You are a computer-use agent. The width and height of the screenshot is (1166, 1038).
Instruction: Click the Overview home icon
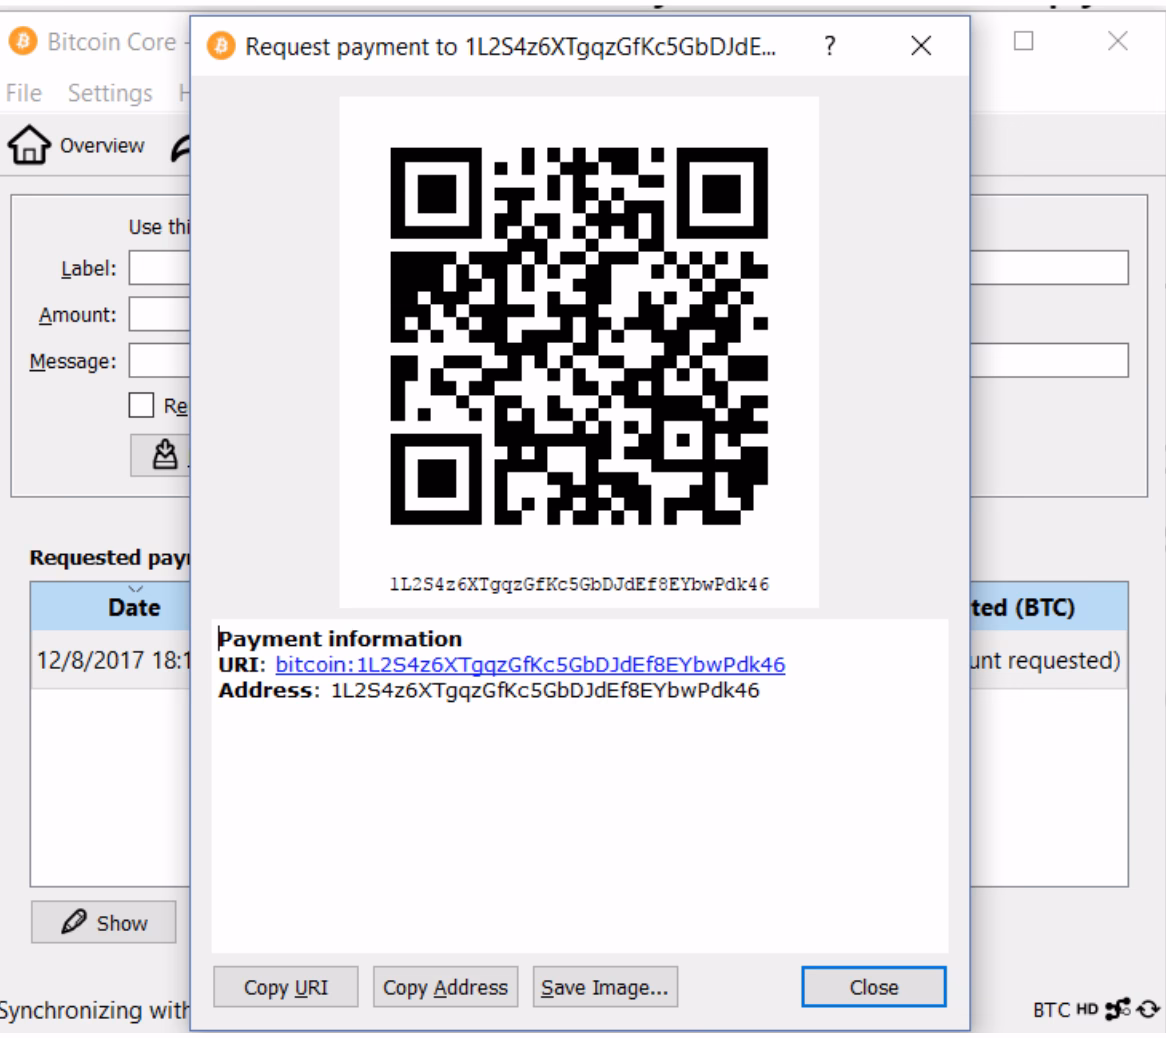point(29,144)
